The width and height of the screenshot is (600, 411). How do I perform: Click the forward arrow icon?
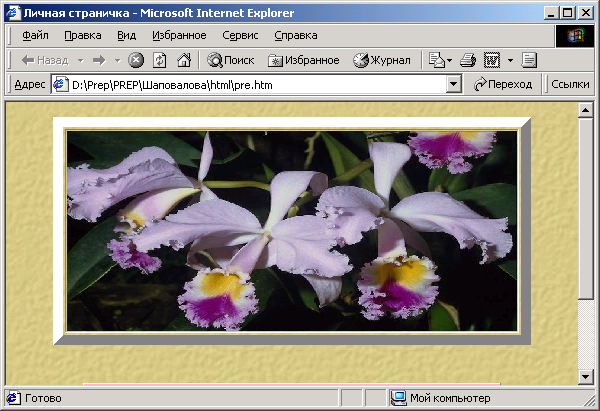coord(99,60)
